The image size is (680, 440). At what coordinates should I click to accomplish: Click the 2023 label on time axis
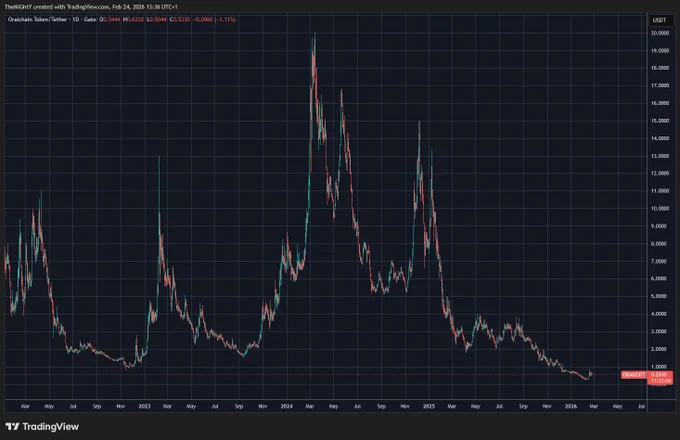(144, 406)
